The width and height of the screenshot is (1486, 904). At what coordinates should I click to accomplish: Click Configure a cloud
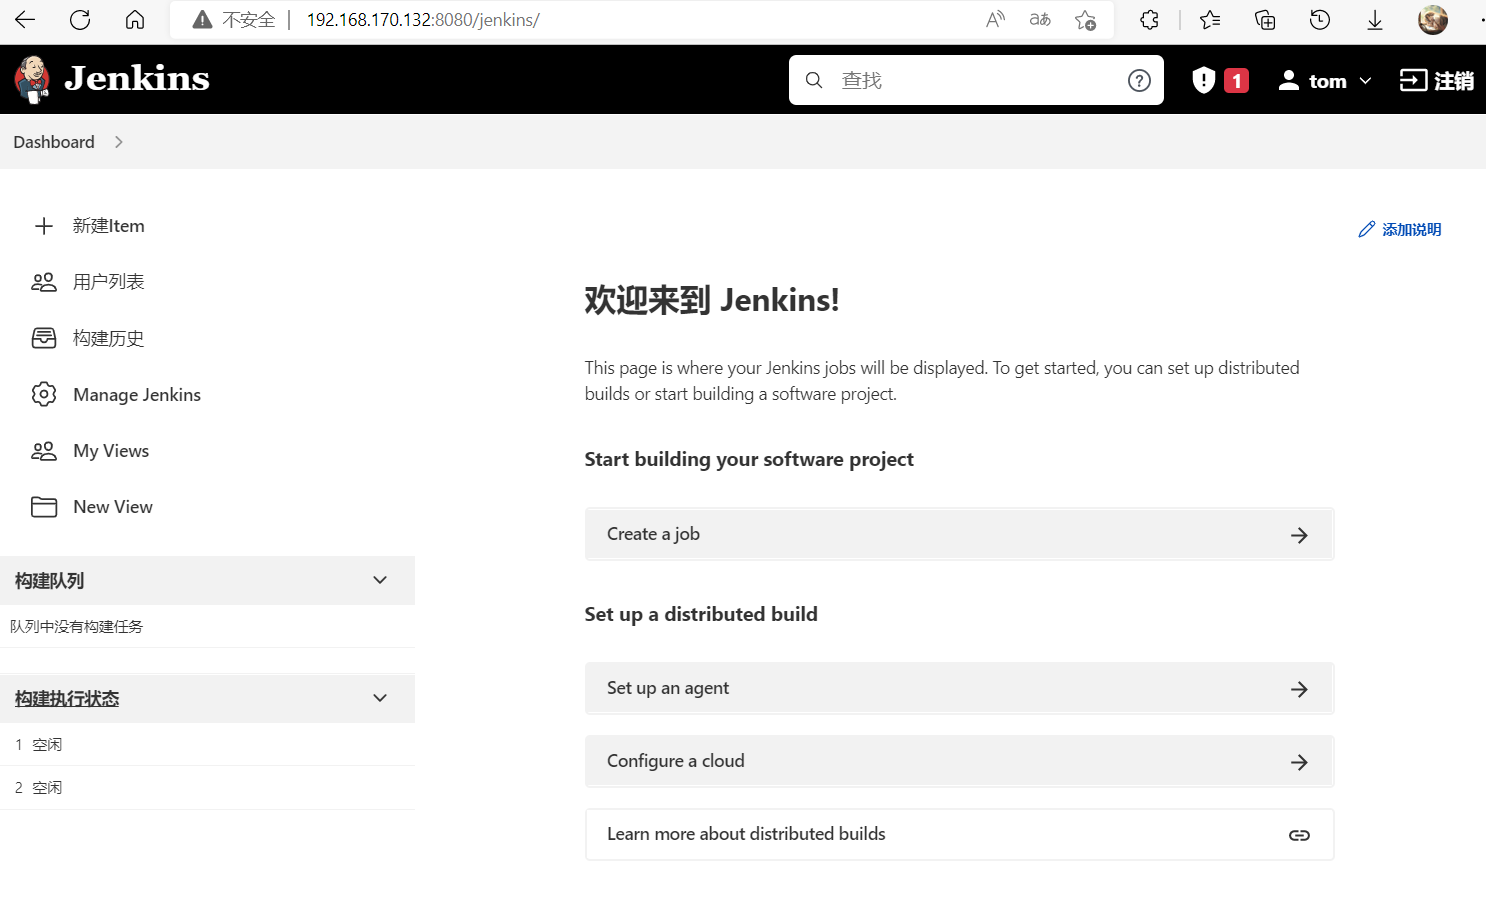tap(960, 761)
